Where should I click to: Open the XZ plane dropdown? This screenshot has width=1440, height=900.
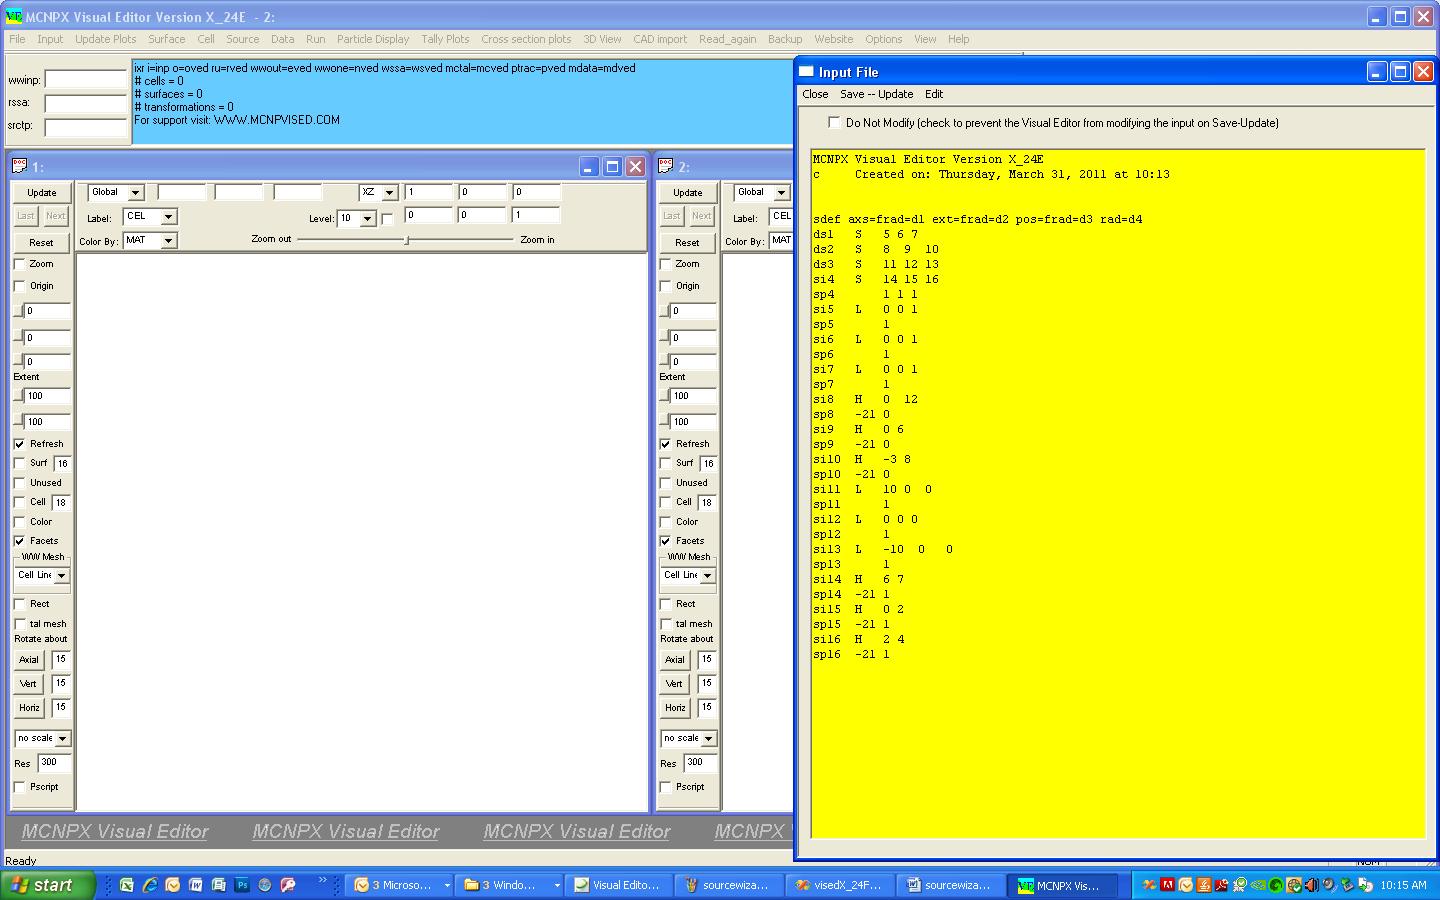click(389, 193)
